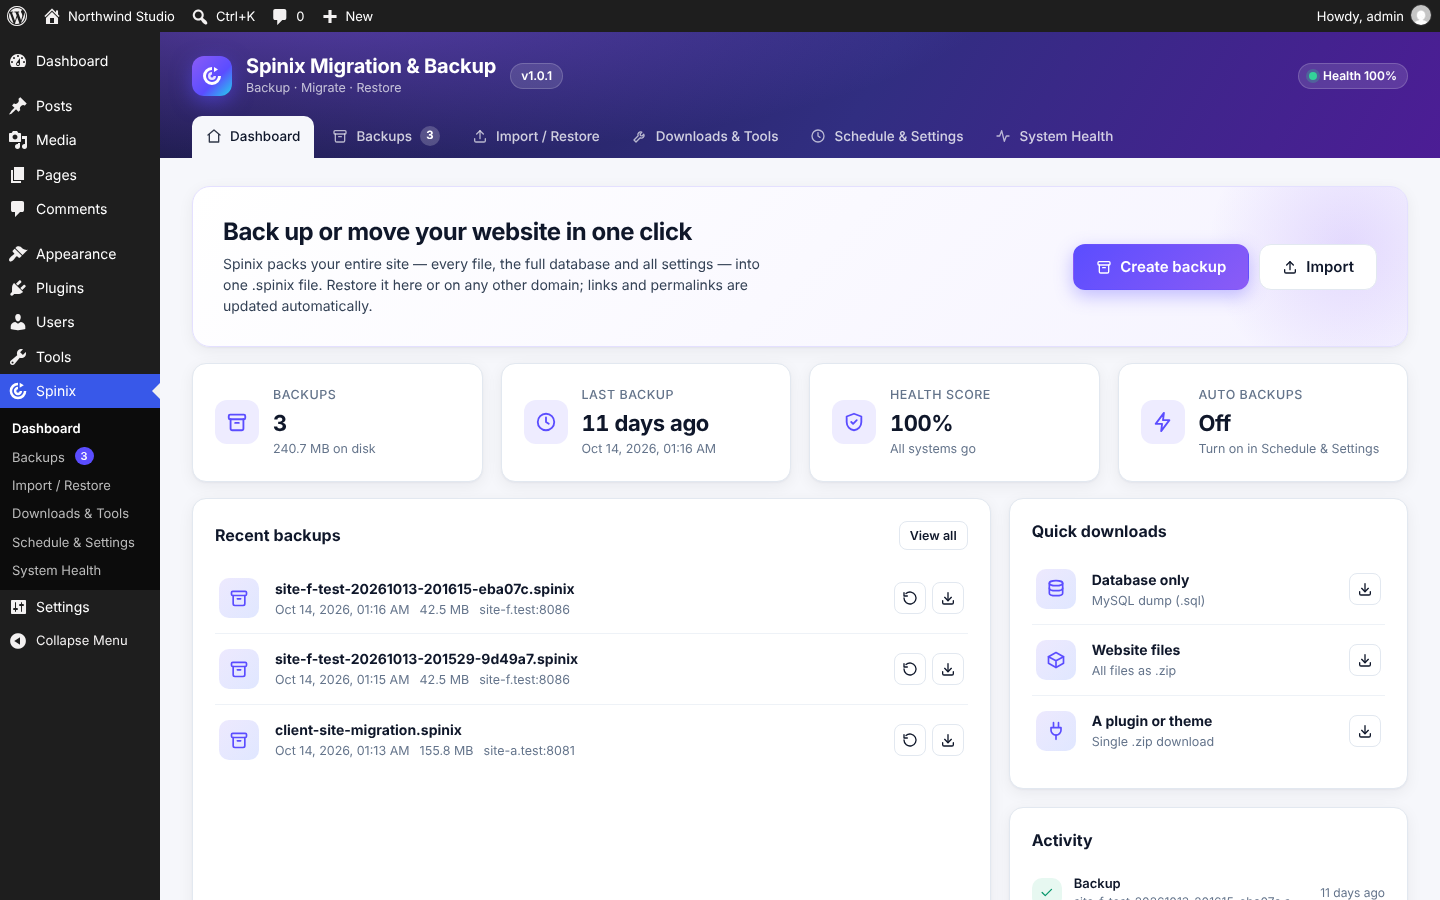Collapse the WordPress admin menu
The image size is (1440, 900).
click(x=80, y=641)
